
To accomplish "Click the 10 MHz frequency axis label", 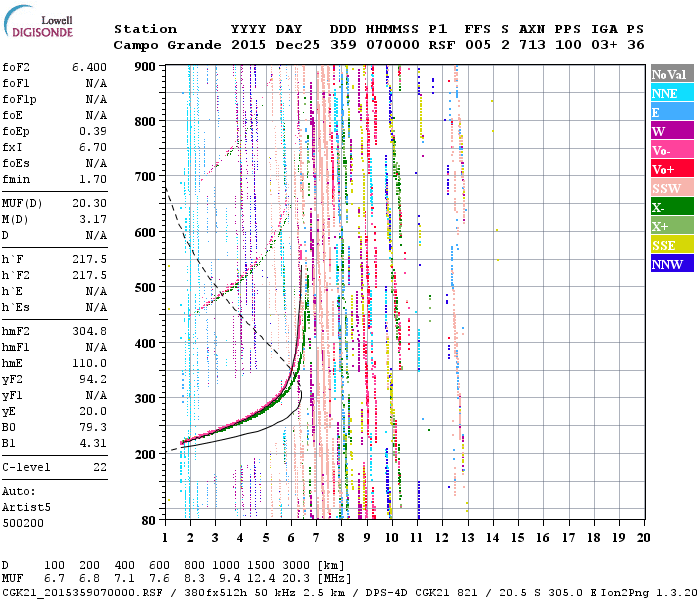I will 392,538.
